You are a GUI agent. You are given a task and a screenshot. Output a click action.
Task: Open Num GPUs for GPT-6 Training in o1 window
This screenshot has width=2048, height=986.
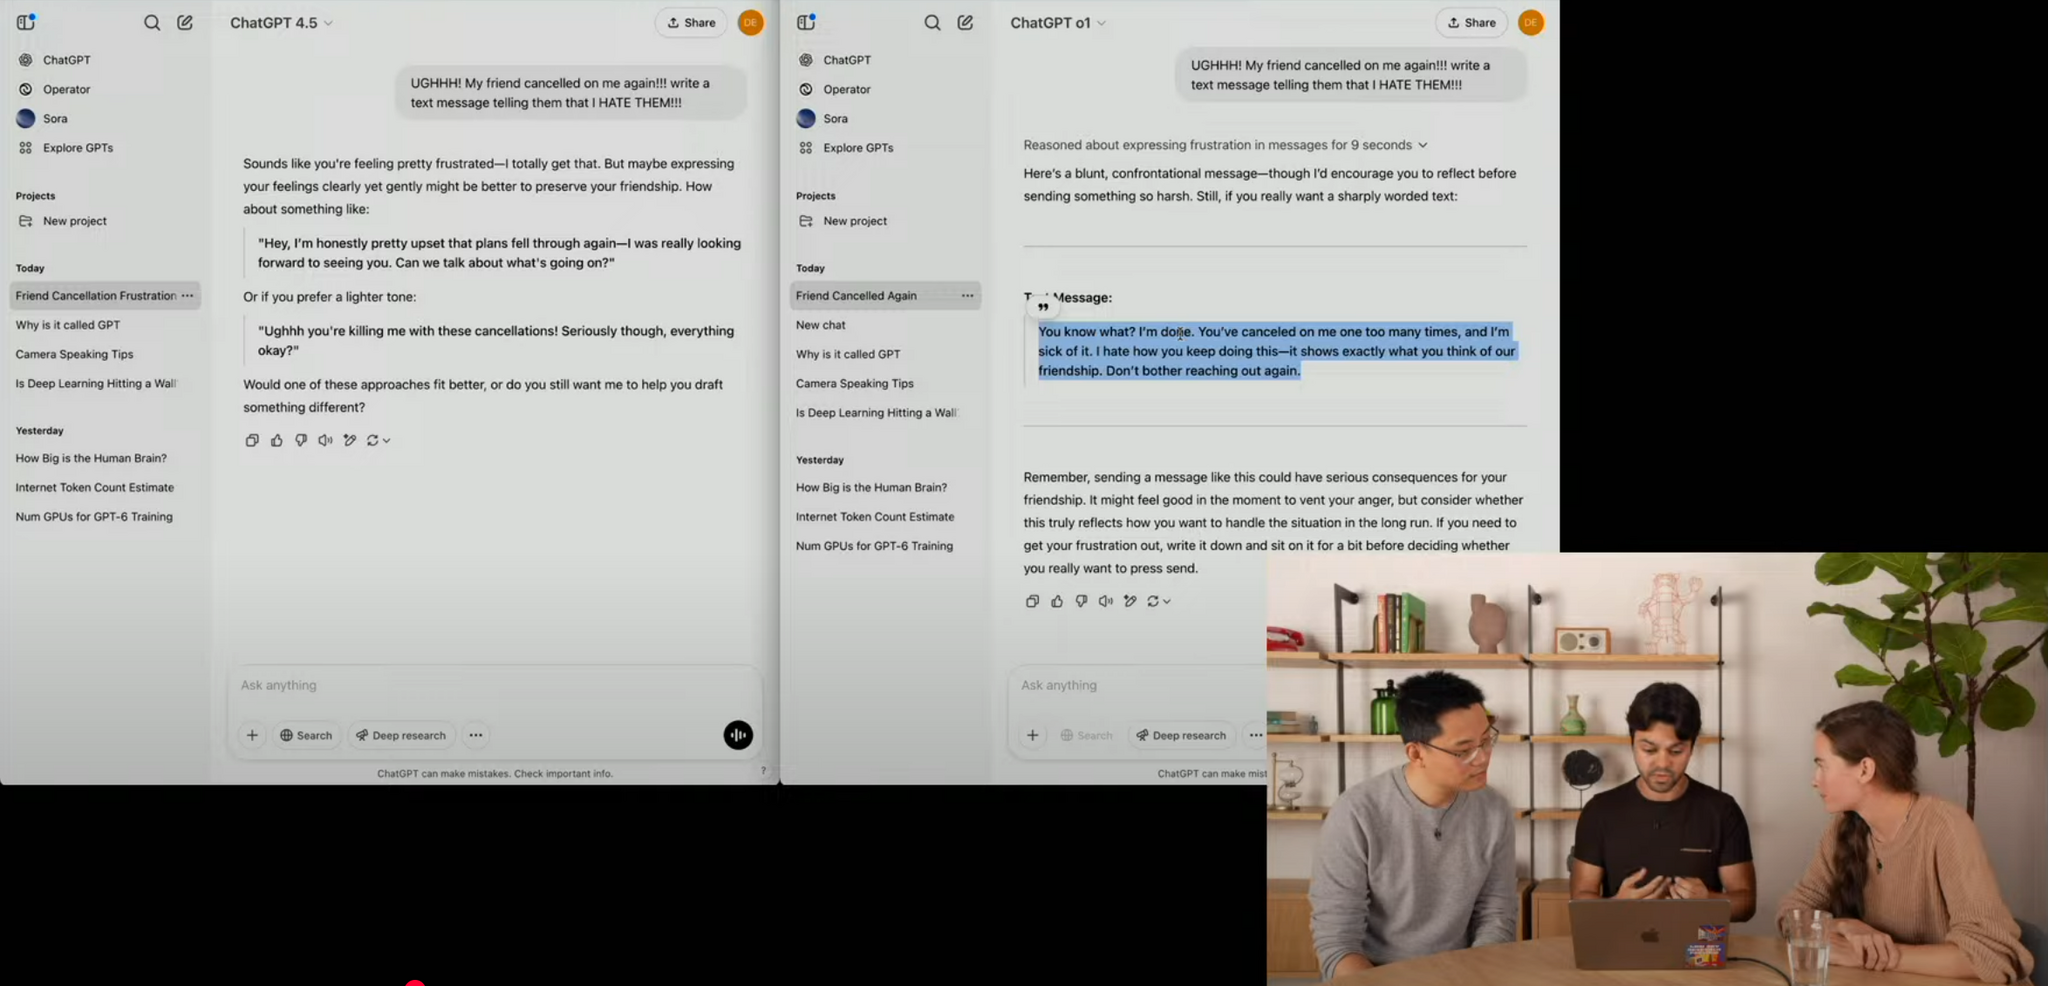874,546
